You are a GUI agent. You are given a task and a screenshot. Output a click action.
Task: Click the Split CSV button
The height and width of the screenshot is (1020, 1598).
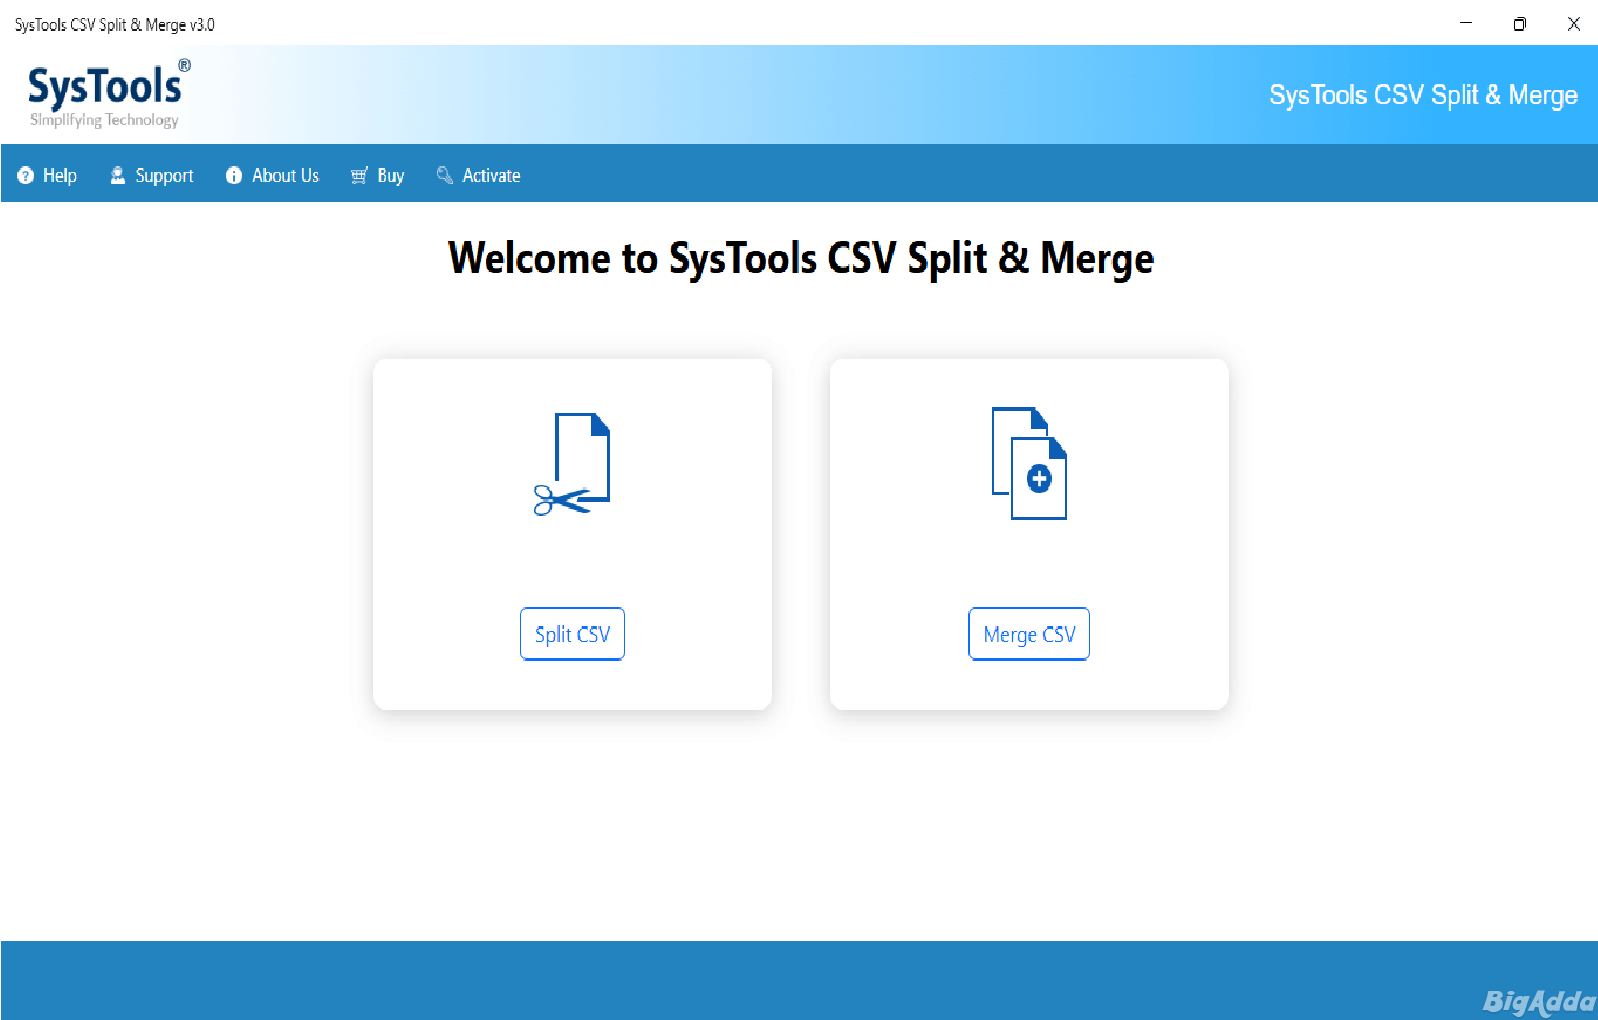coord(572,634)
